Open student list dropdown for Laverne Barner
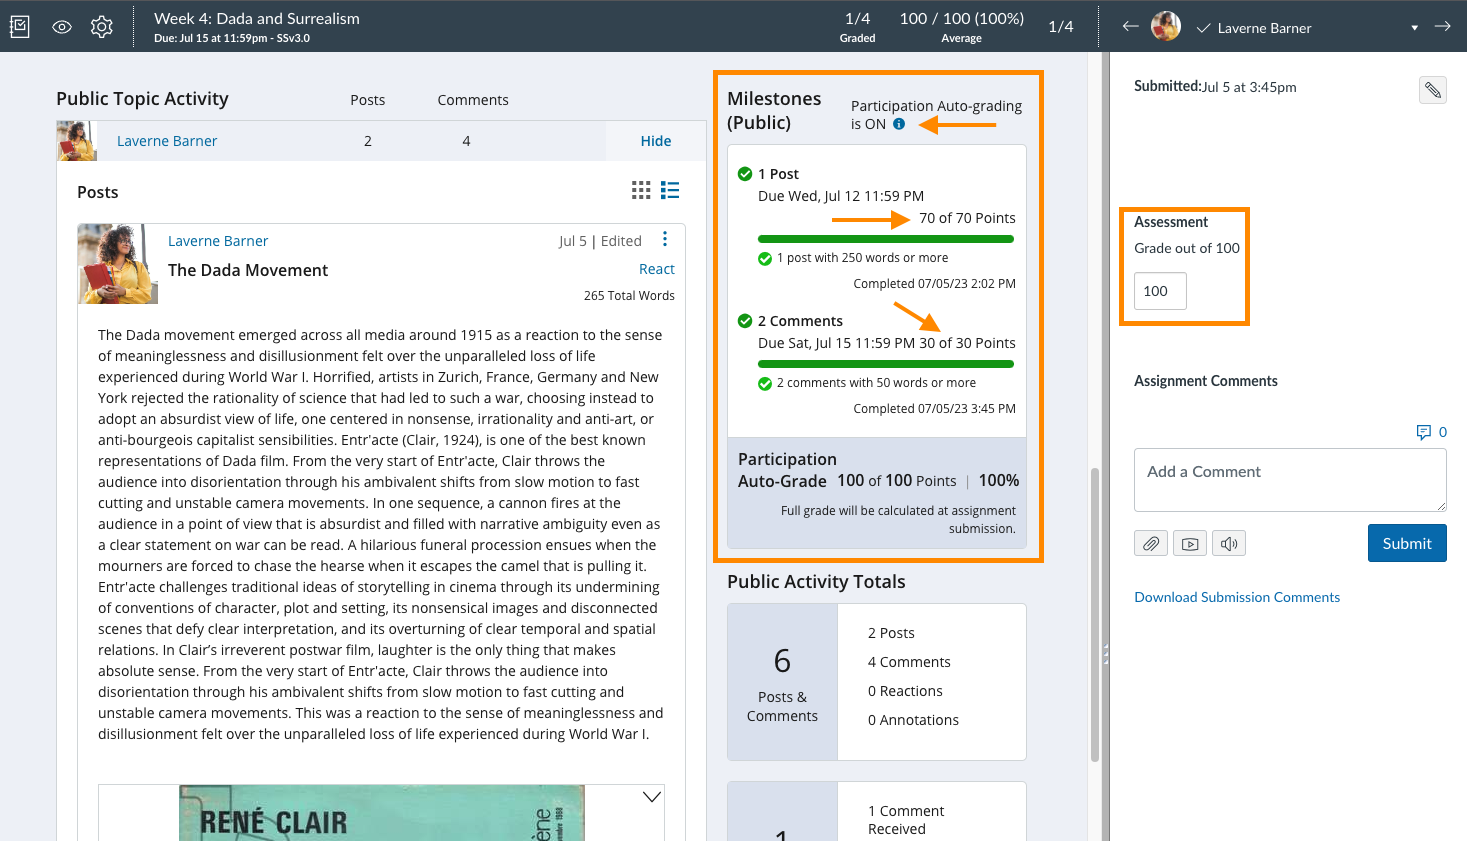This screenshot has width=1467, height=841. [1414, 28]
